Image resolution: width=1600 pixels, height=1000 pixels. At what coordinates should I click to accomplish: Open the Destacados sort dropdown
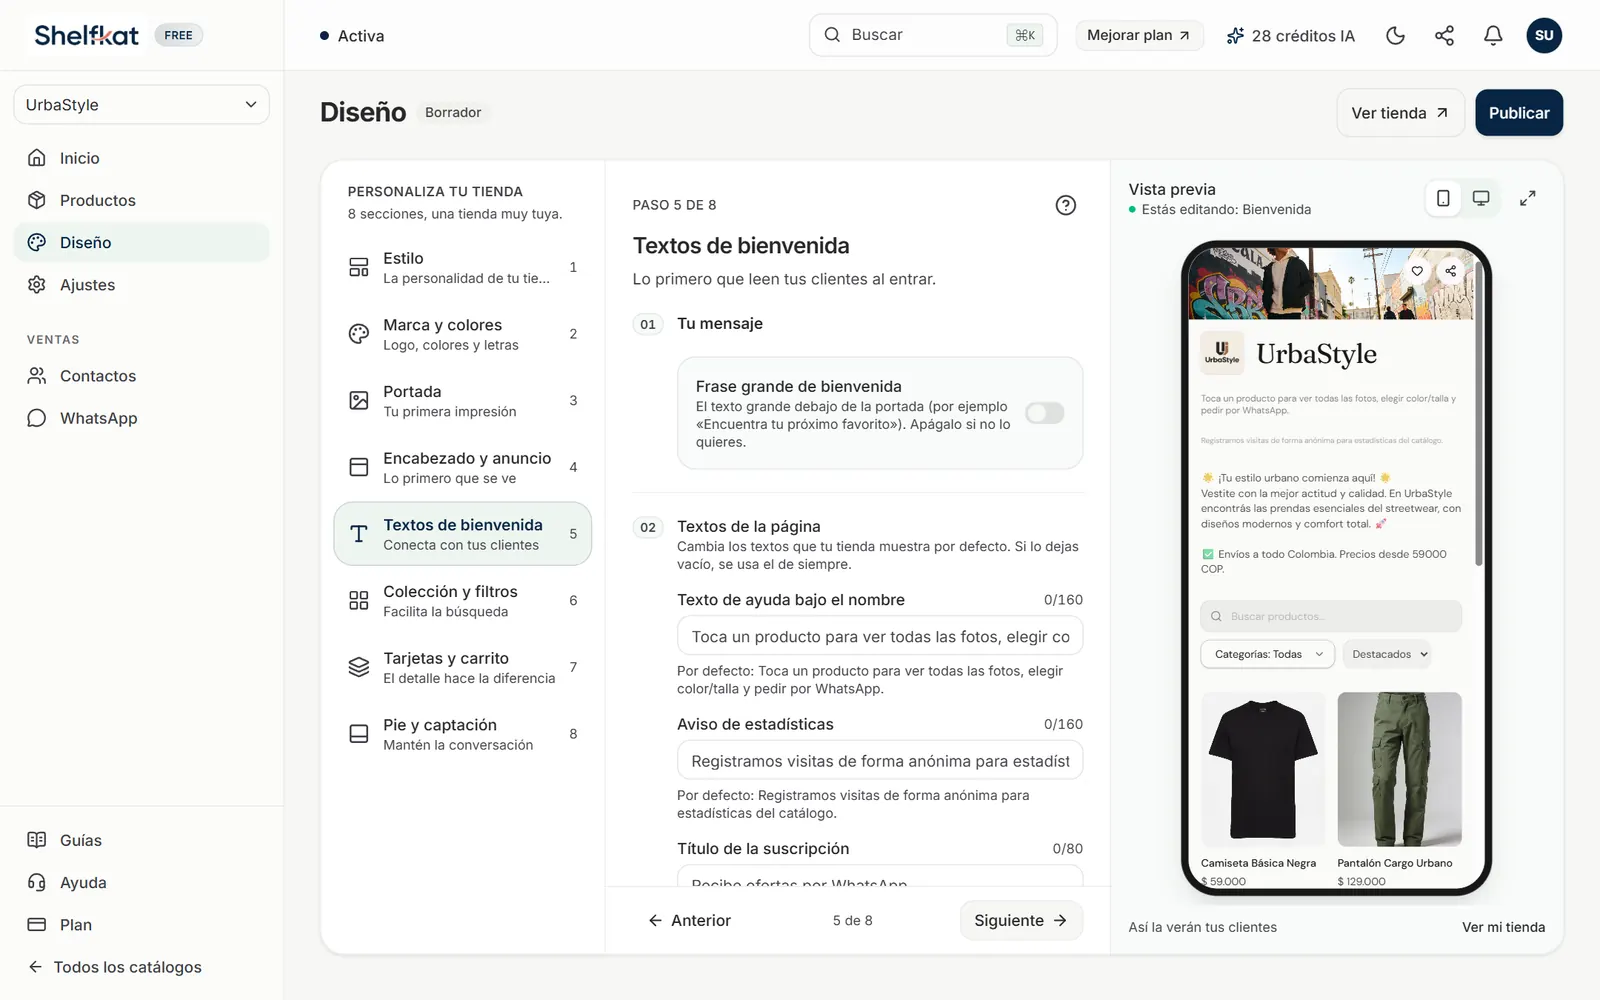point(1389,654)
